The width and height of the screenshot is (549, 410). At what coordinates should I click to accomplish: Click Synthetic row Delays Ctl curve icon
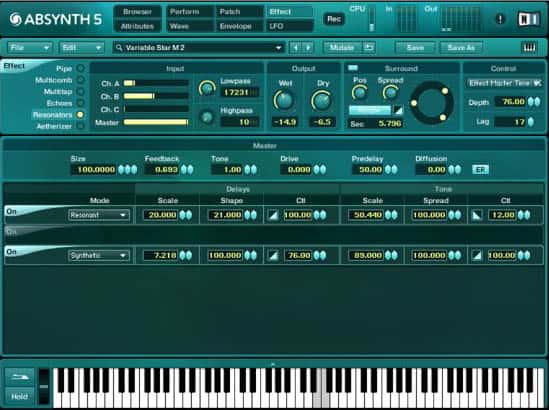click(273, 256)
